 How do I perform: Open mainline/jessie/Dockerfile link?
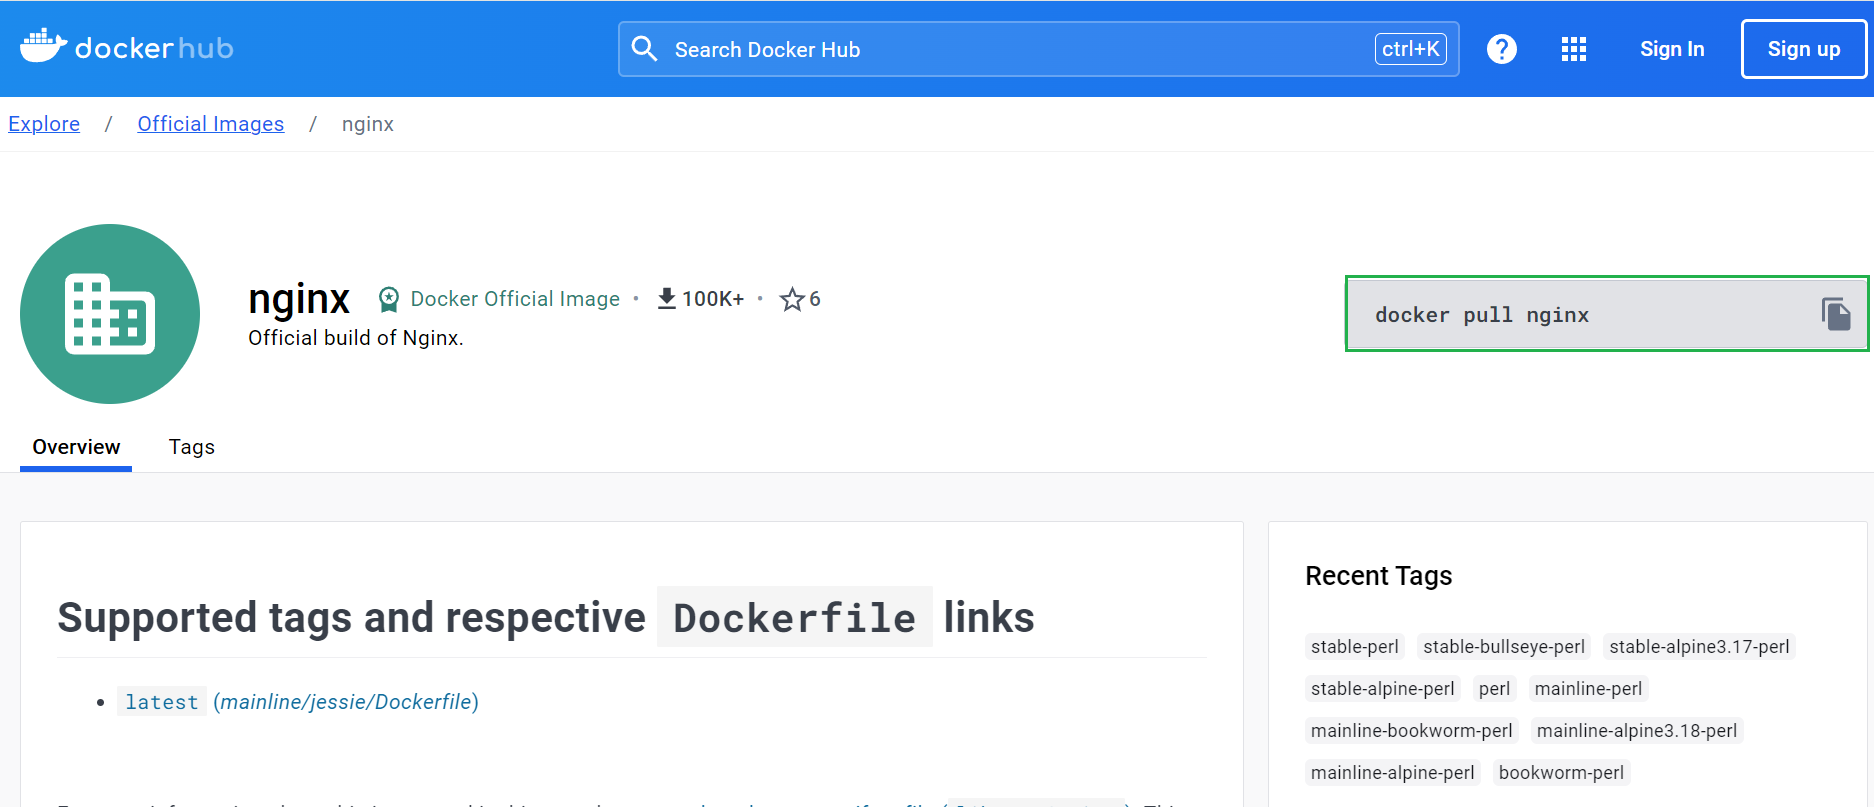point(346,702)
